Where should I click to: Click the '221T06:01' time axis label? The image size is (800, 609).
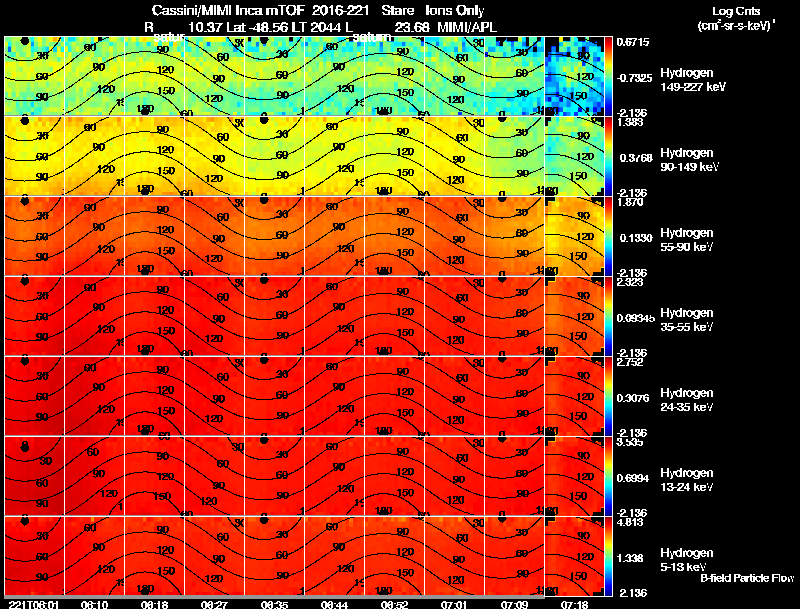(x=34, y=604)
